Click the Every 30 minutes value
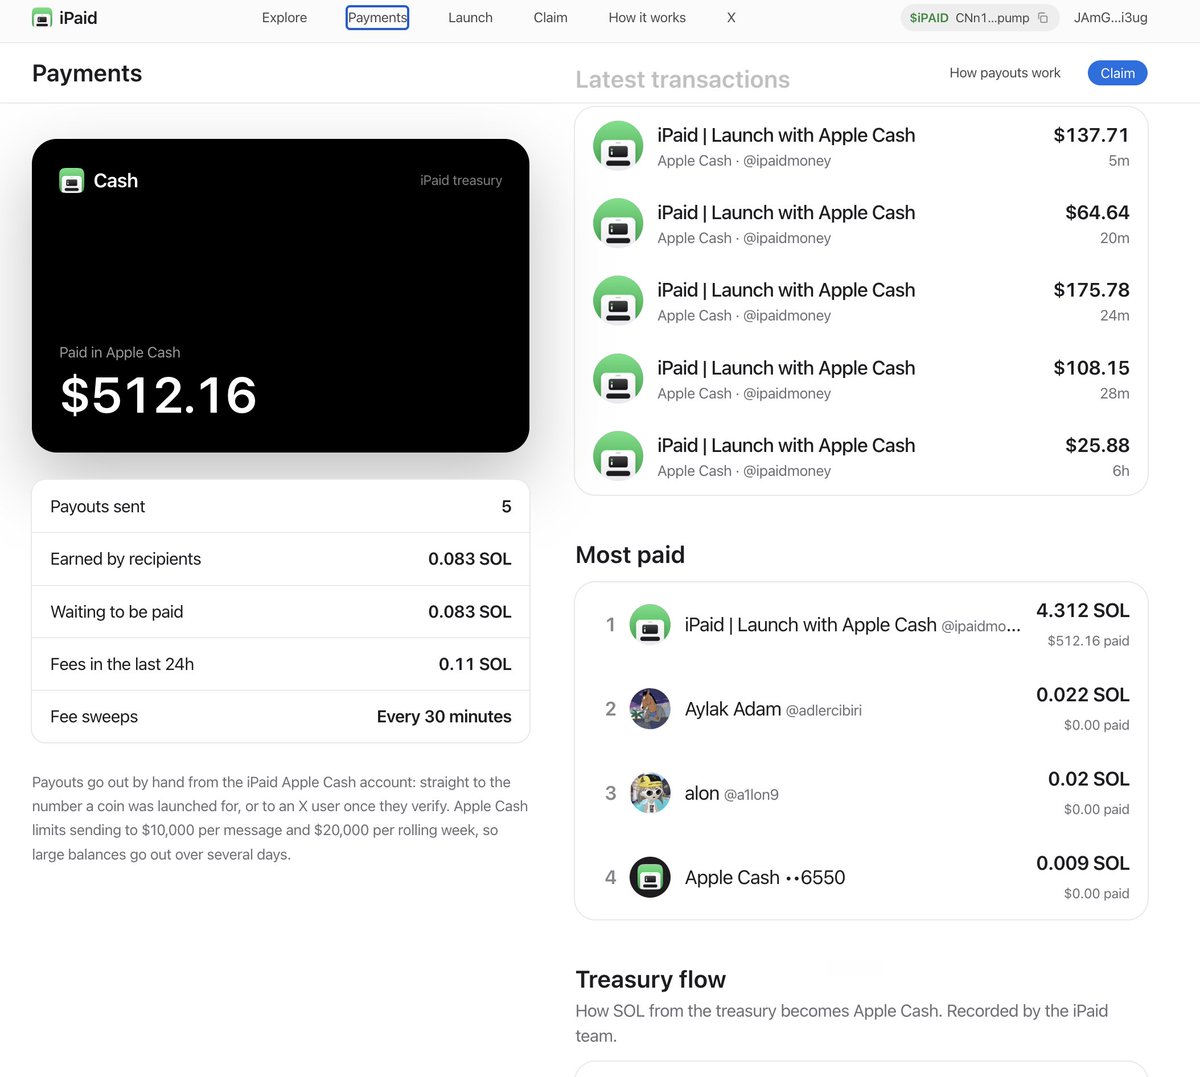The height and width of the screenshot is (1077, 1200). click(444, 717)
